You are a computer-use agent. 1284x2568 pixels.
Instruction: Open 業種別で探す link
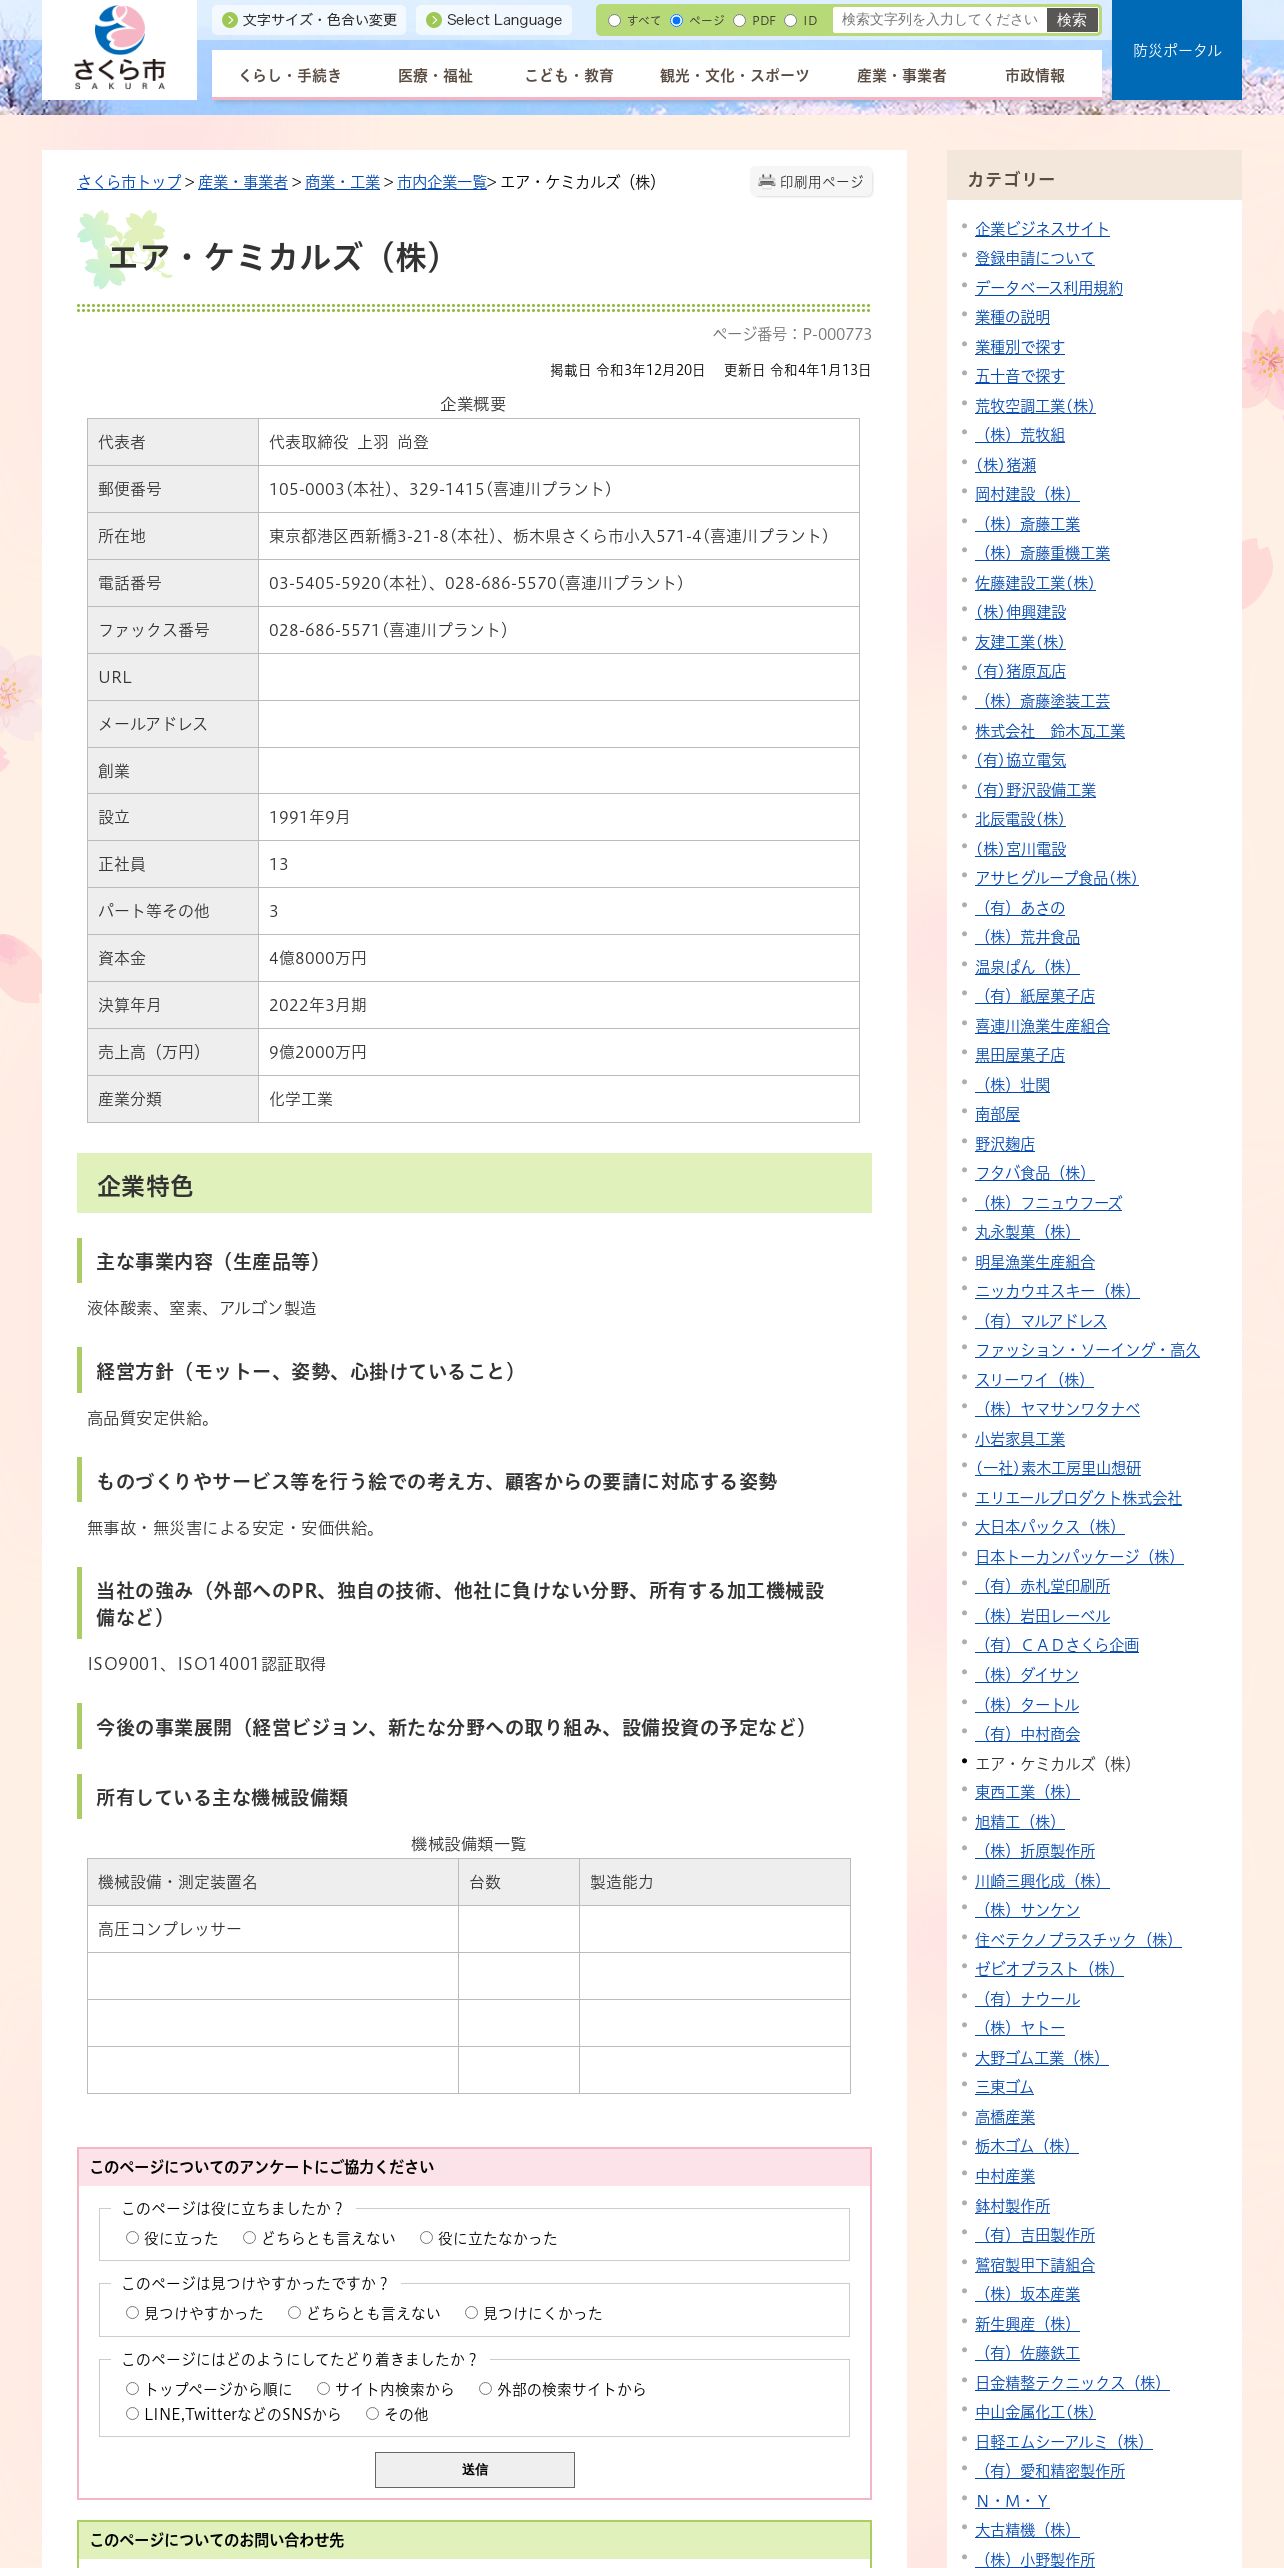click(x=1020, y=347)
